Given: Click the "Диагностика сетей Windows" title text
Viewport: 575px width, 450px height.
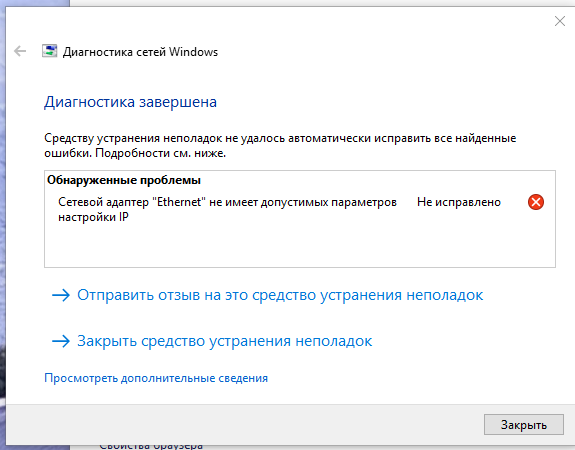Looking at the screenshot, I should [x=140, y=52].
